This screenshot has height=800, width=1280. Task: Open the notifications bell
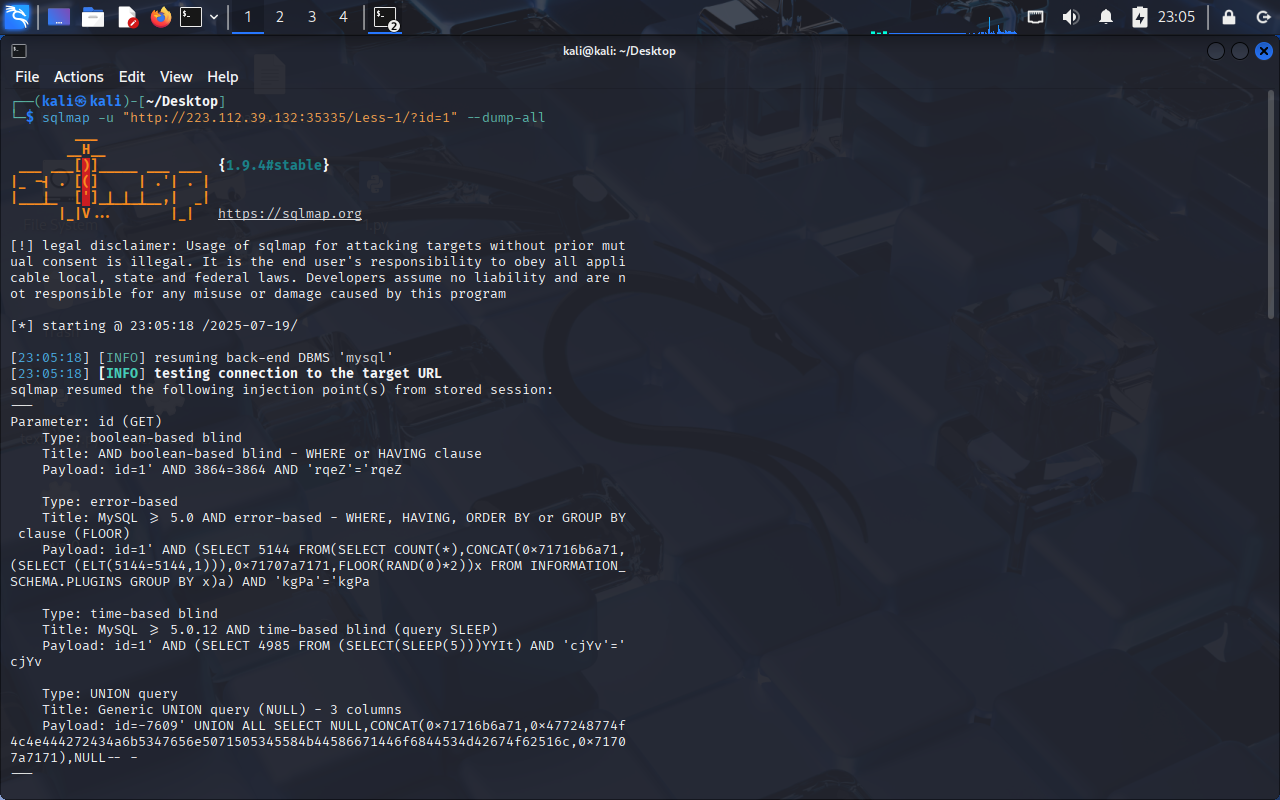[x=1106, y=17]
